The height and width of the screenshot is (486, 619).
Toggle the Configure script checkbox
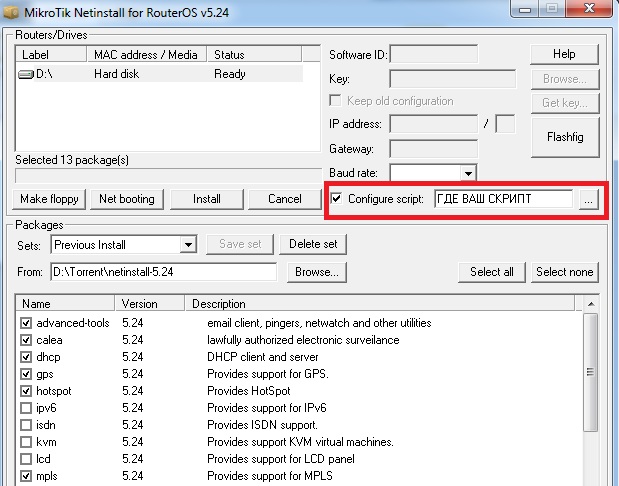coord(336,198)
